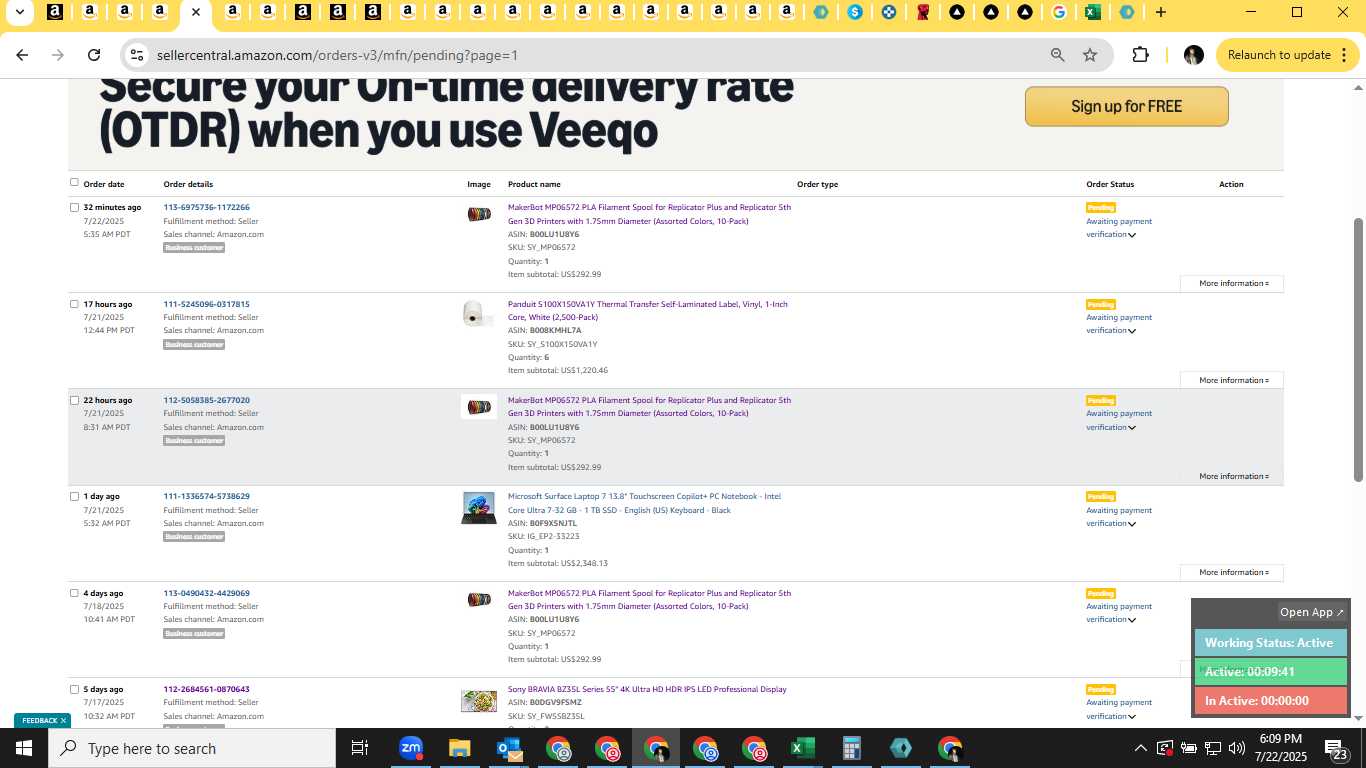Check order 113-0490432-4429069 checkbox
The height and width of the screenshot is (768, 1366).
pos(74,593)
